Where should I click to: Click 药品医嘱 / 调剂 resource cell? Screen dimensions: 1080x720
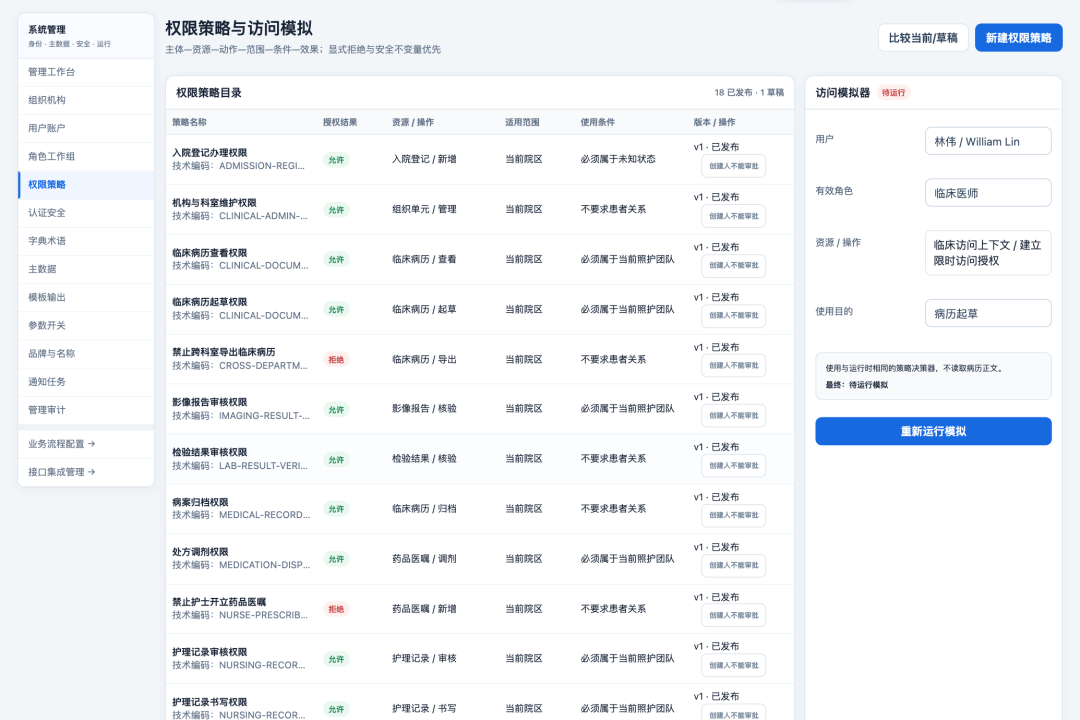coord(424,559)
